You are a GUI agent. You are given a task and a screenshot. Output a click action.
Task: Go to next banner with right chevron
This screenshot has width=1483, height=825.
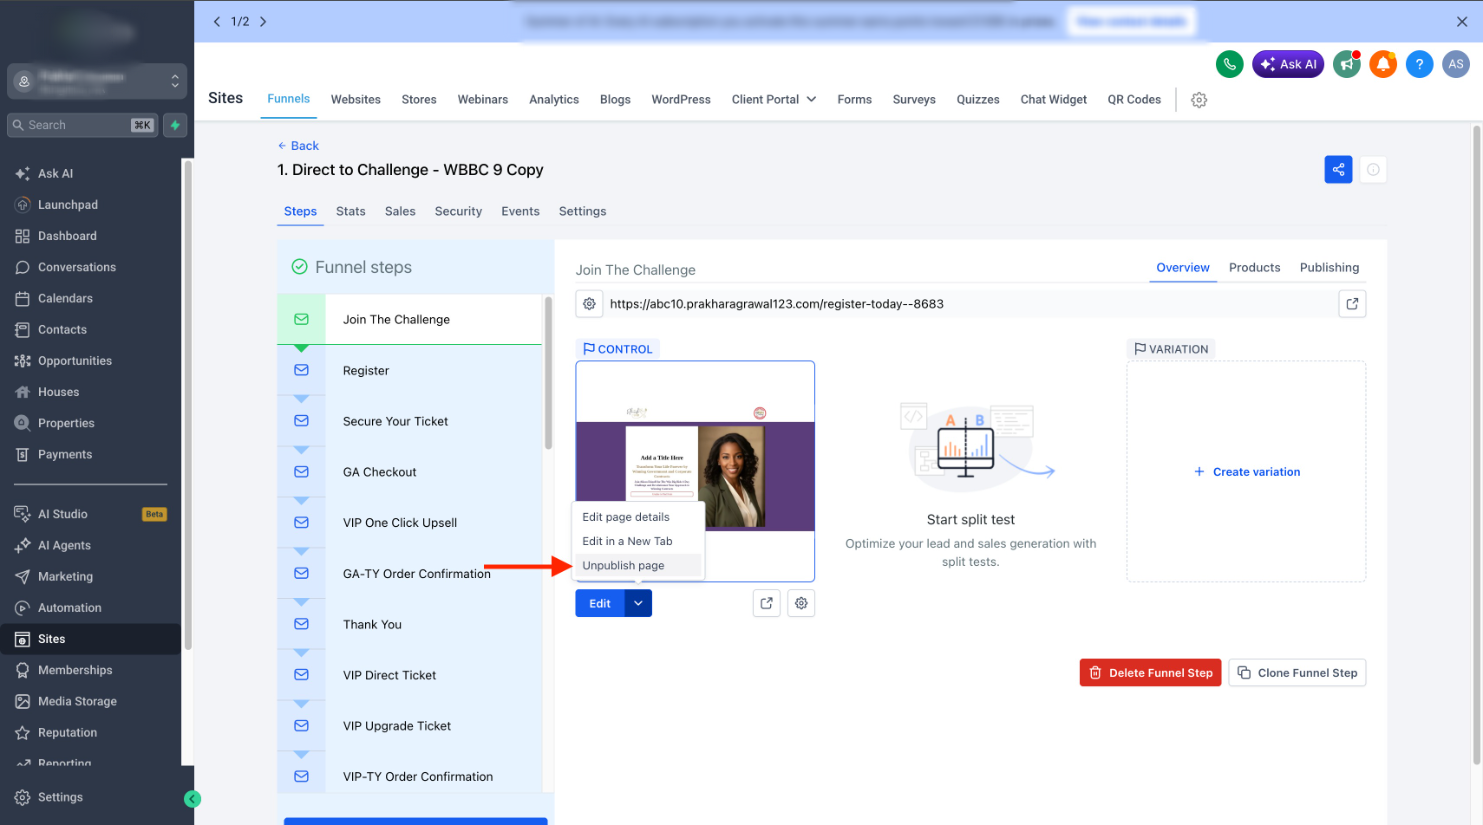(263, 21)
